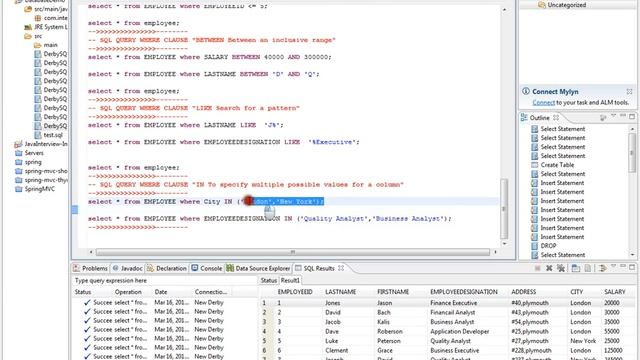Select the DROP entry in Outline
The height and width of the screenshot is (360, 640).
pyautogui.click(x=548, y=246)
